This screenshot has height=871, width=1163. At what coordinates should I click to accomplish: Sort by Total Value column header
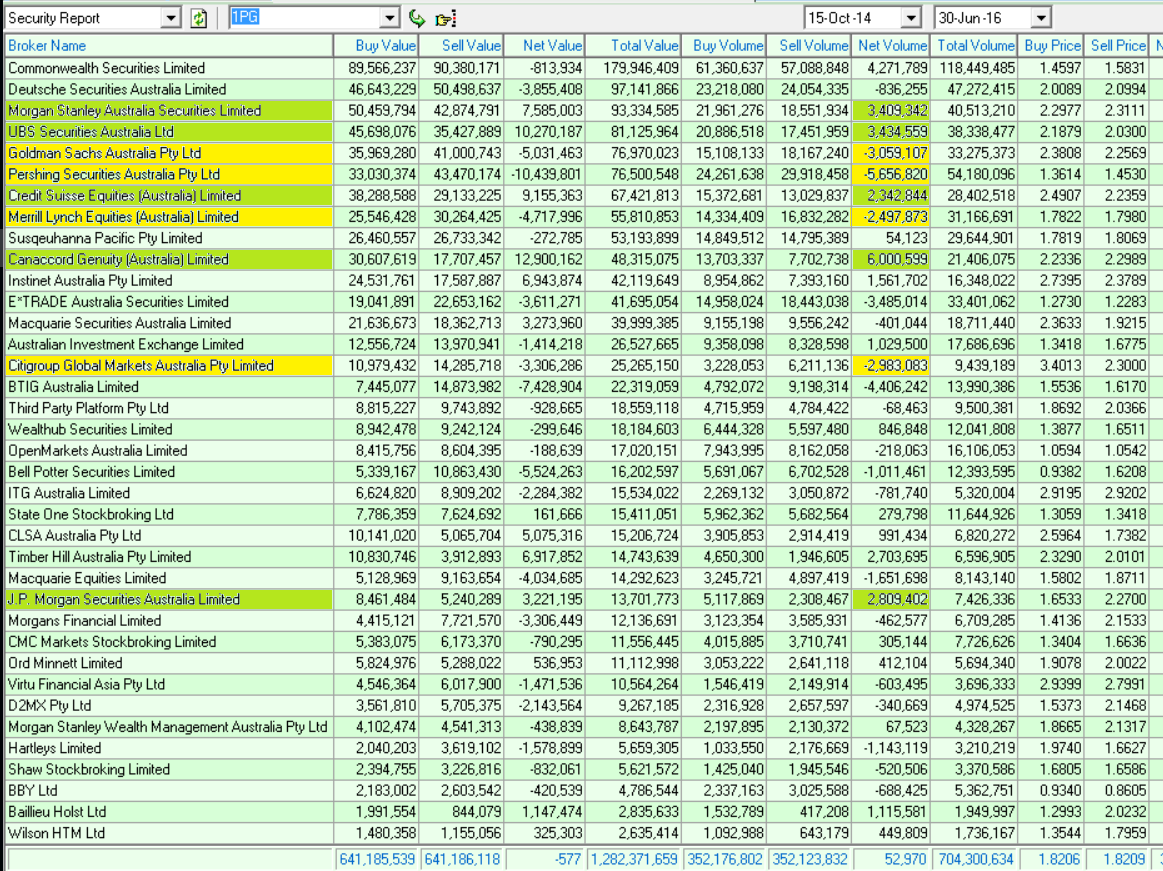coord(633,45)
